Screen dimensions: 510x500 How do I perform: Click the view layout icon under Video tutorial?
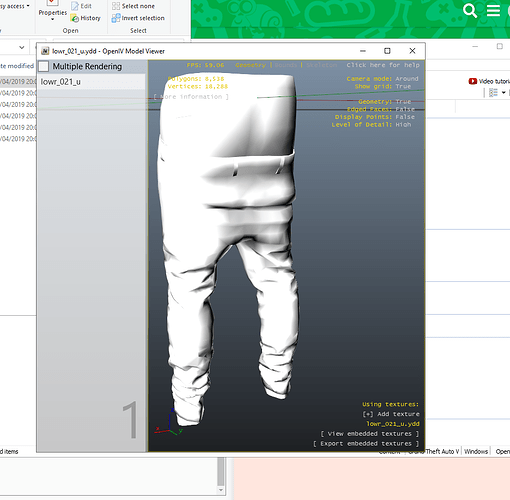[x=493, y=93]
